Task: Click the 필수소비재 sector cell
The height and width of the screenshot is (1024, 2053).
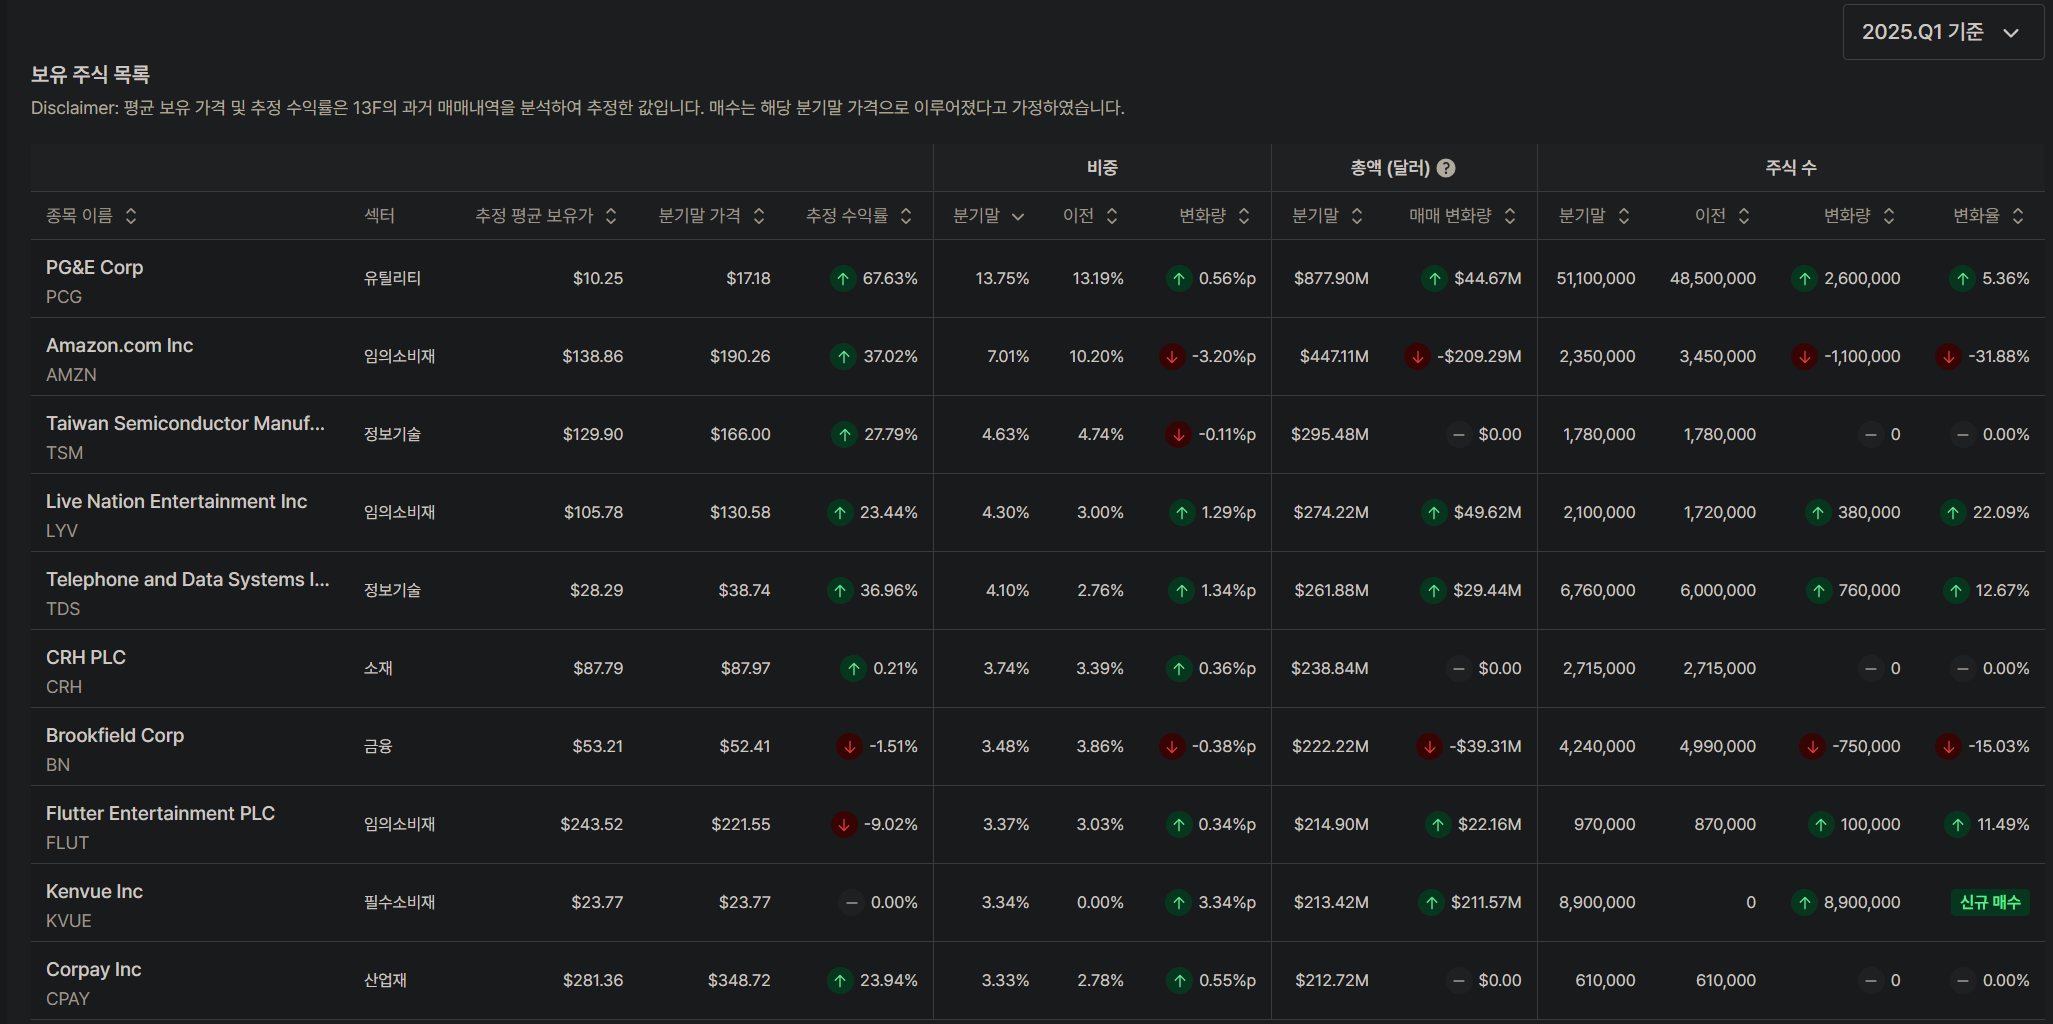Action: coord(400,902)
